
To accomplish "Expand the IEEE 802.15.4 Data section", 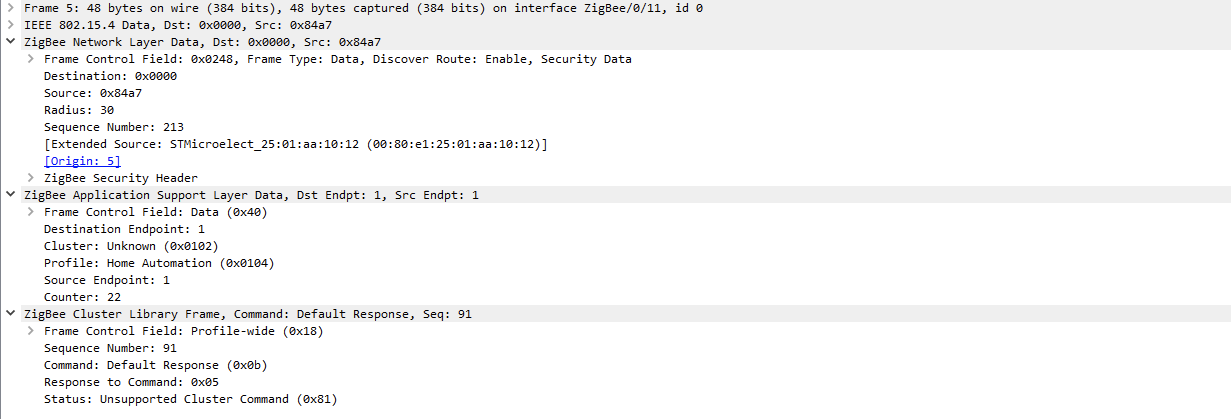I will [11, 25].
